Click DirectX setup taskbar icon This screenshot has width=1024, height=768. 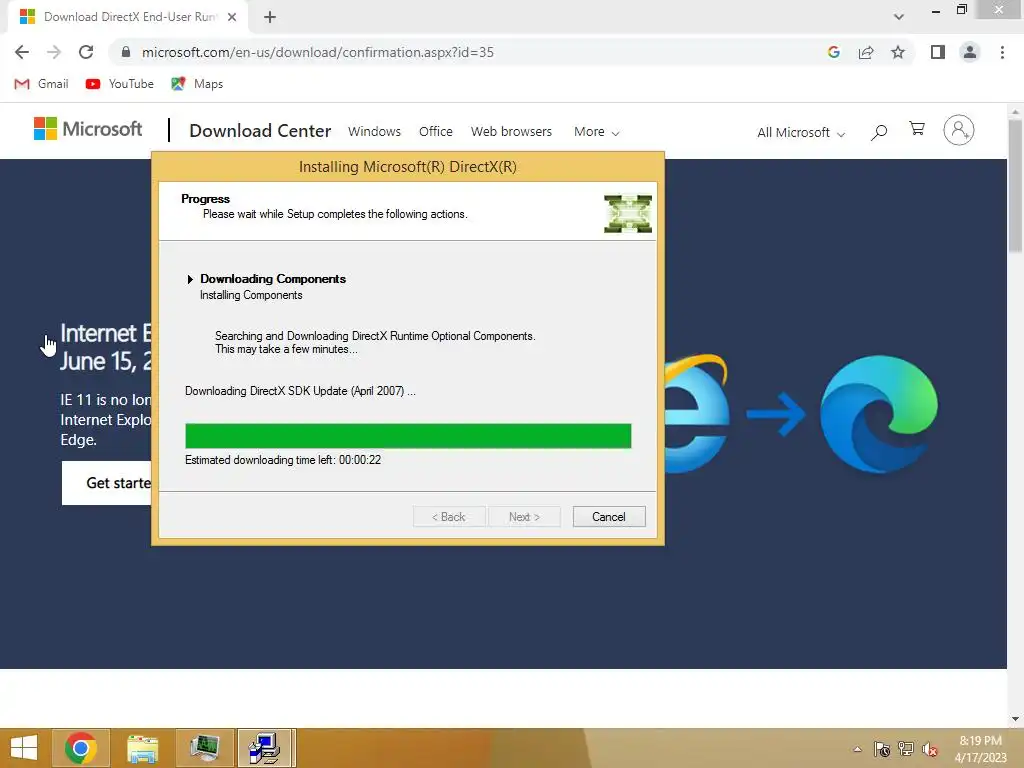pyautogui.click(x=266, y=748)
